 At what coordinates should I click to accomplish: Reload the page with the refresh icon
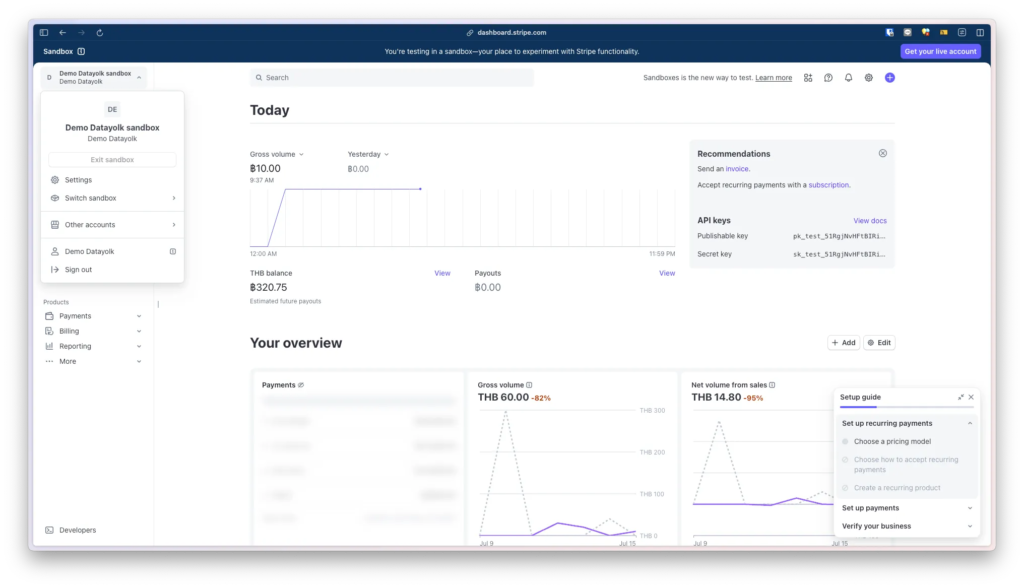tap(100, 32)
